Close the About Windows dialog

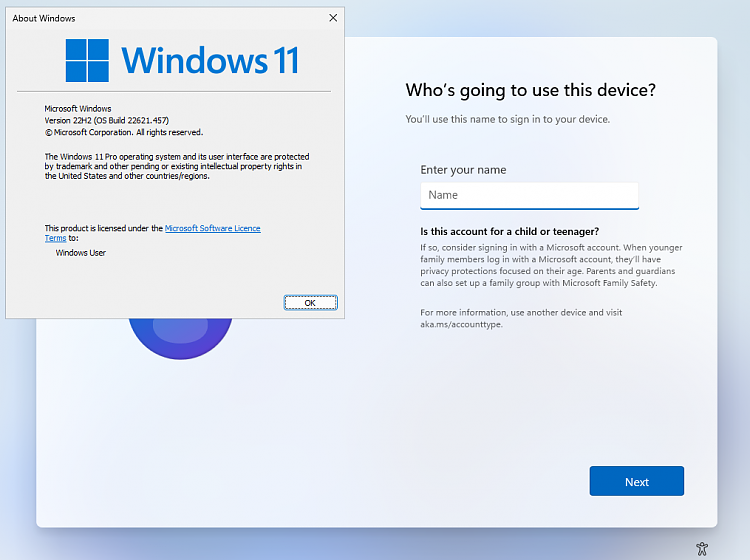tap(333, 18)
